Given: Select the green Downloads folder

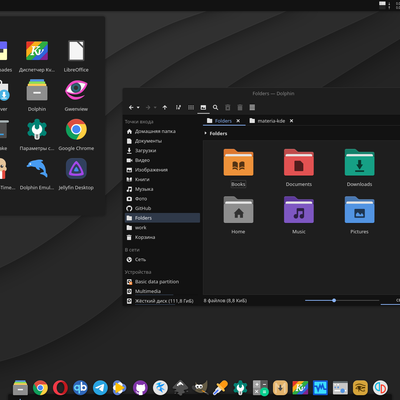Looking at the screenshot, I should coord(359,168).
